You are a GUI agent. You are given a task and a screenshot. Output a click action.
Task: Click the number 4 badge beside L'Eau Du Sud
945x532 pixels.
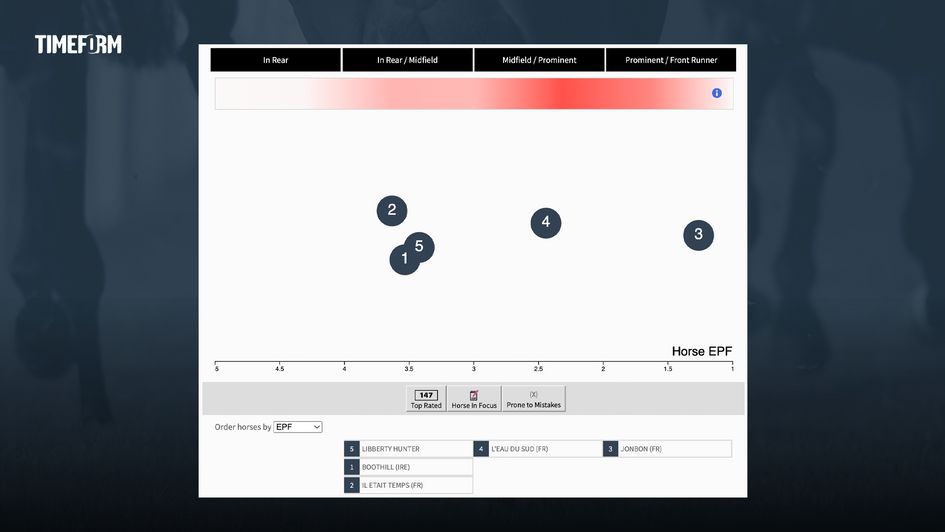point(481,449)
